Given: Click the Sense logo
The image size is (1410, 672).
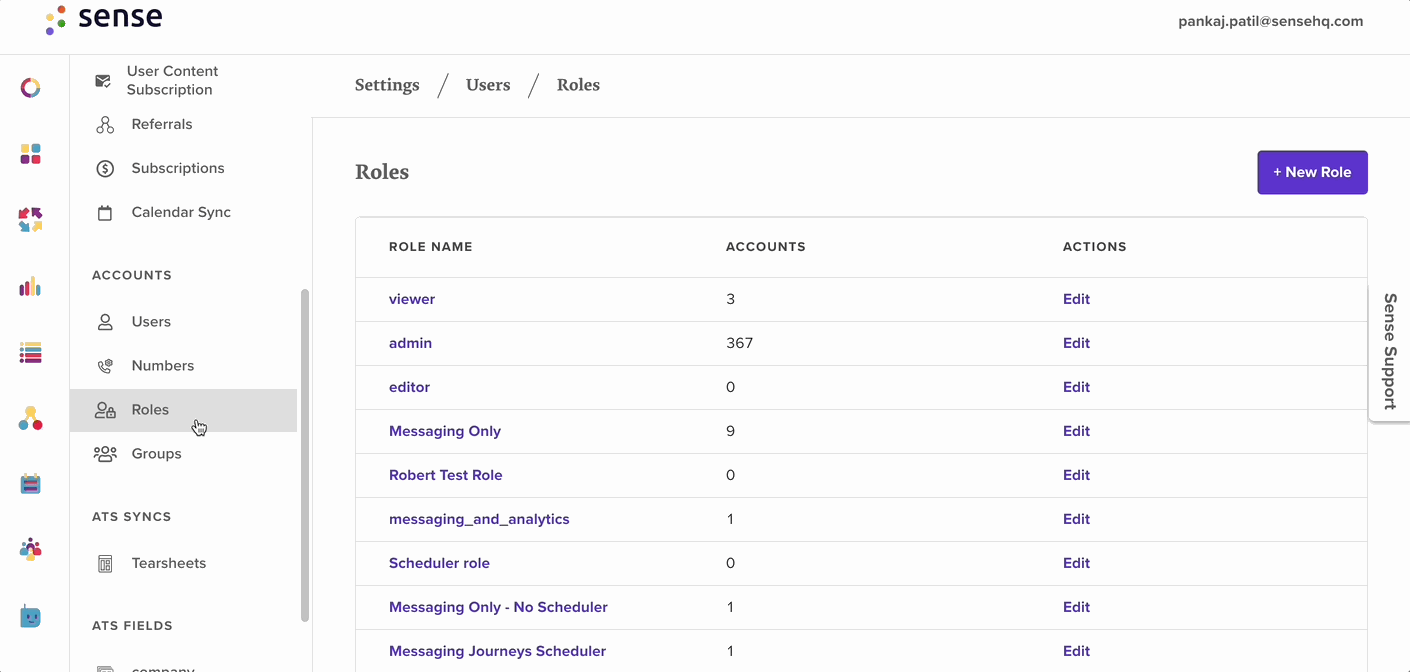Looking at the screenshot, I should (103, 18).
